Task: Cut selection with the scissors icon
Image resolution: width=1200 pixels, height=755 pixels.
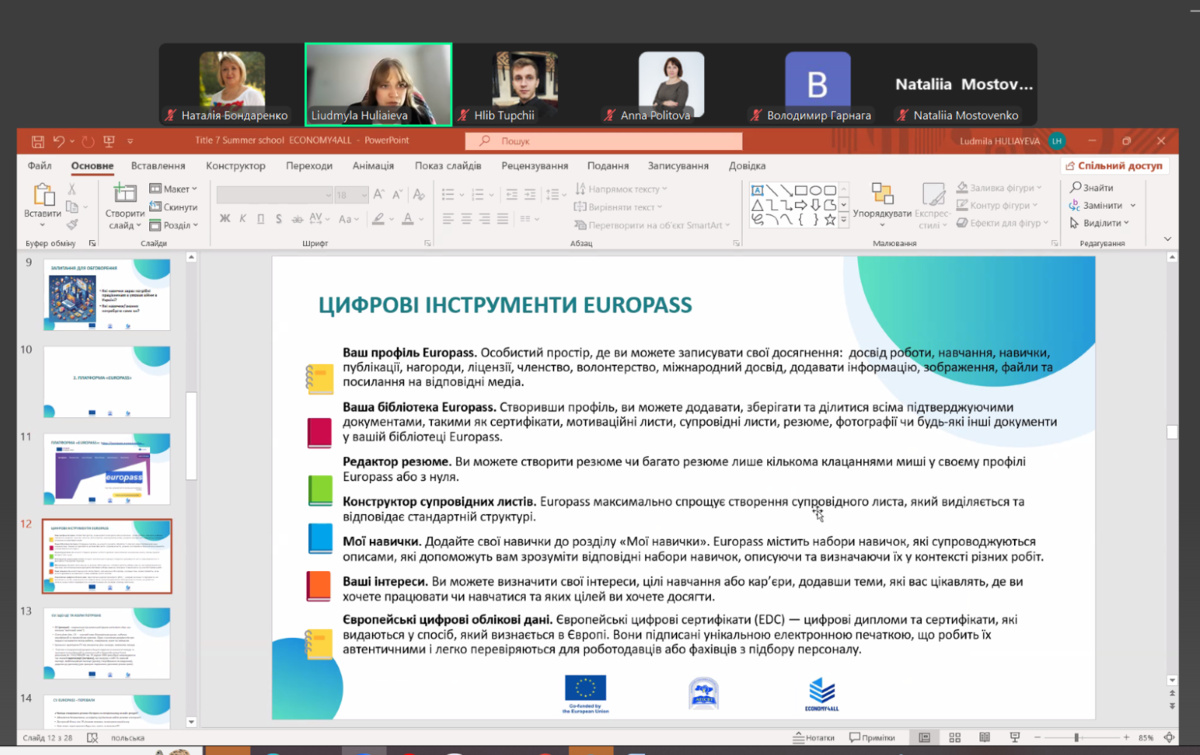Action: pos(72,189)
